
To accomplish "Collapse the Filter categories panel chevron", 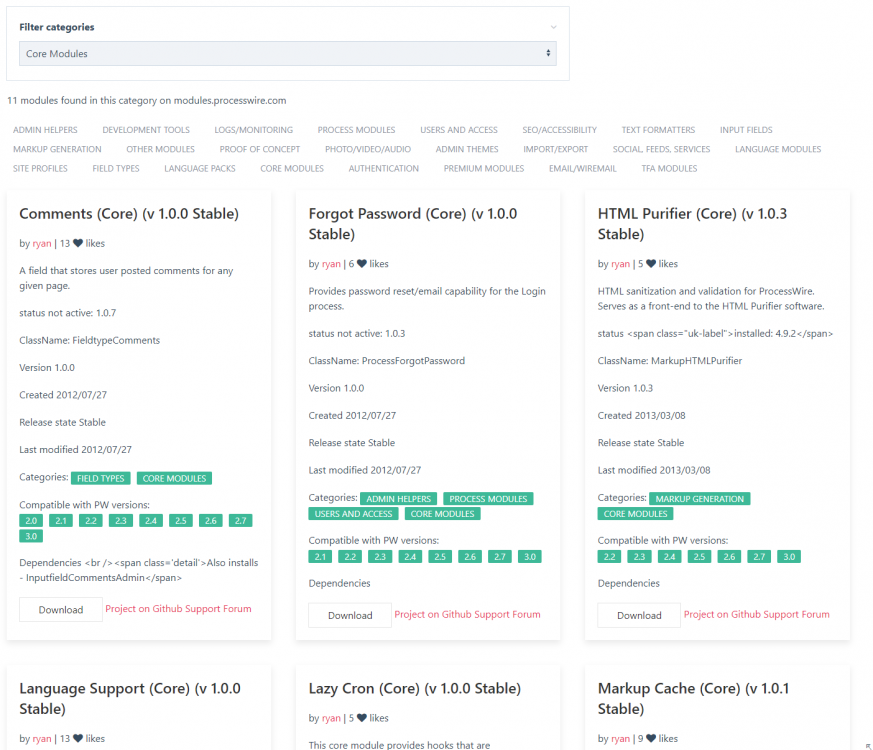I will pos(553,27).
